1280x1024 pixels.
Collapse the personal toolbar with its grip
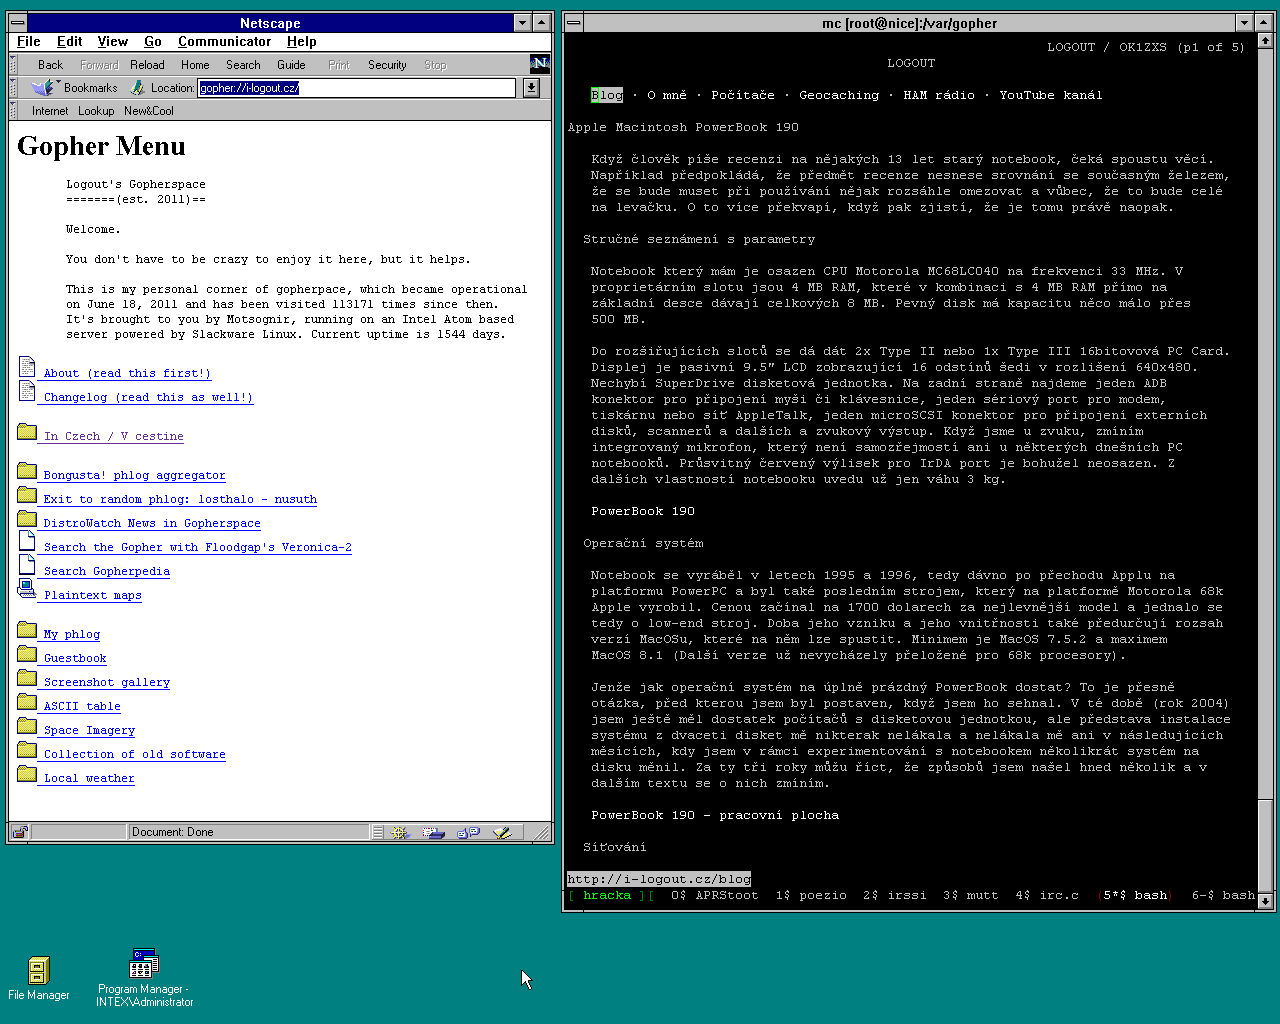[x=14, y=111]
